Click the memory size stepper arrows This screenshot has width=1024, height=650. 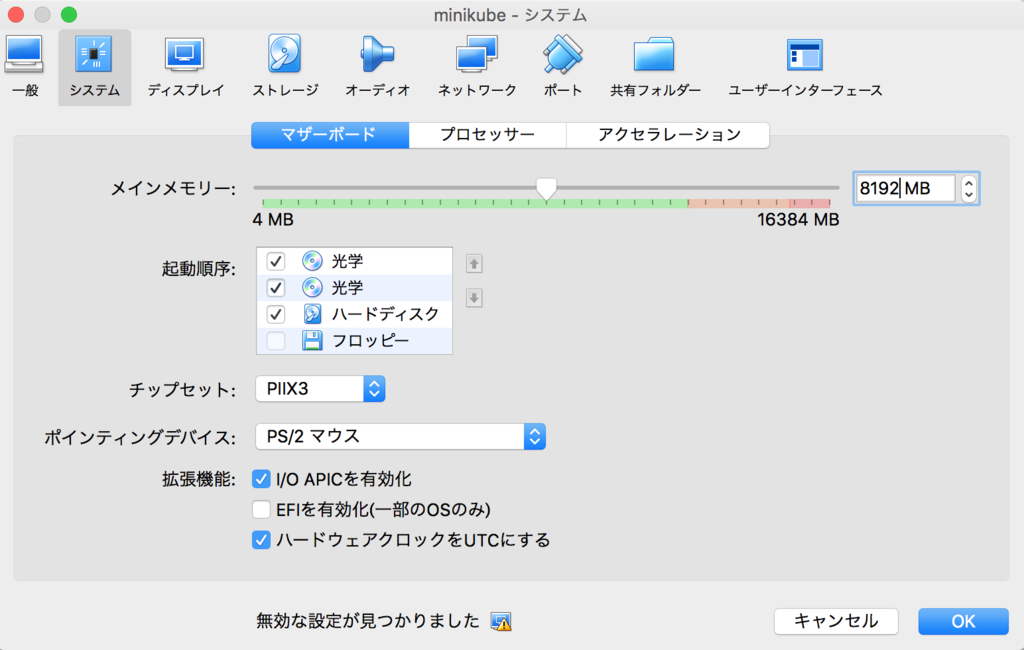point(968,189)
